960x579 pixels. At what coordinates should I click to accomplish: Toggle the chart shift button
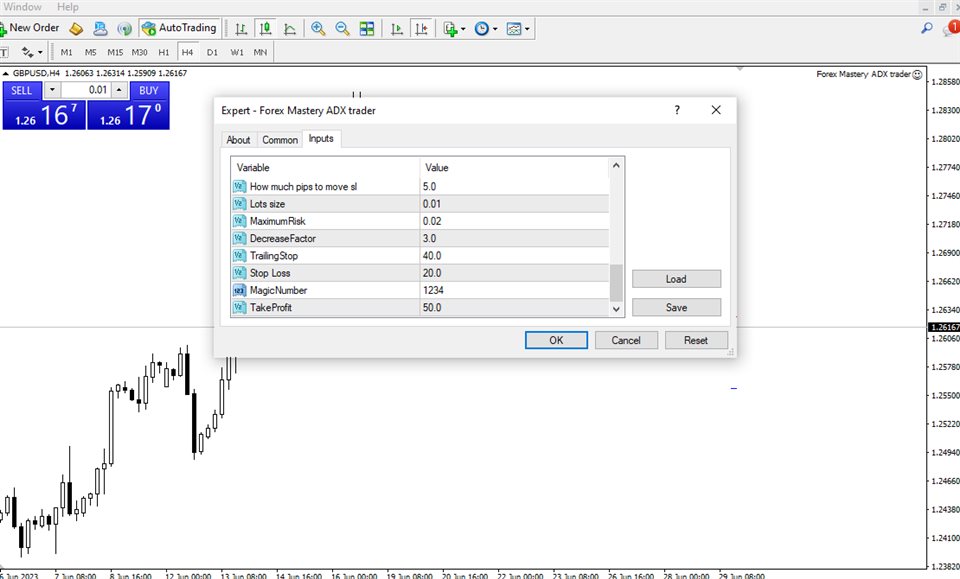(422, 29)
